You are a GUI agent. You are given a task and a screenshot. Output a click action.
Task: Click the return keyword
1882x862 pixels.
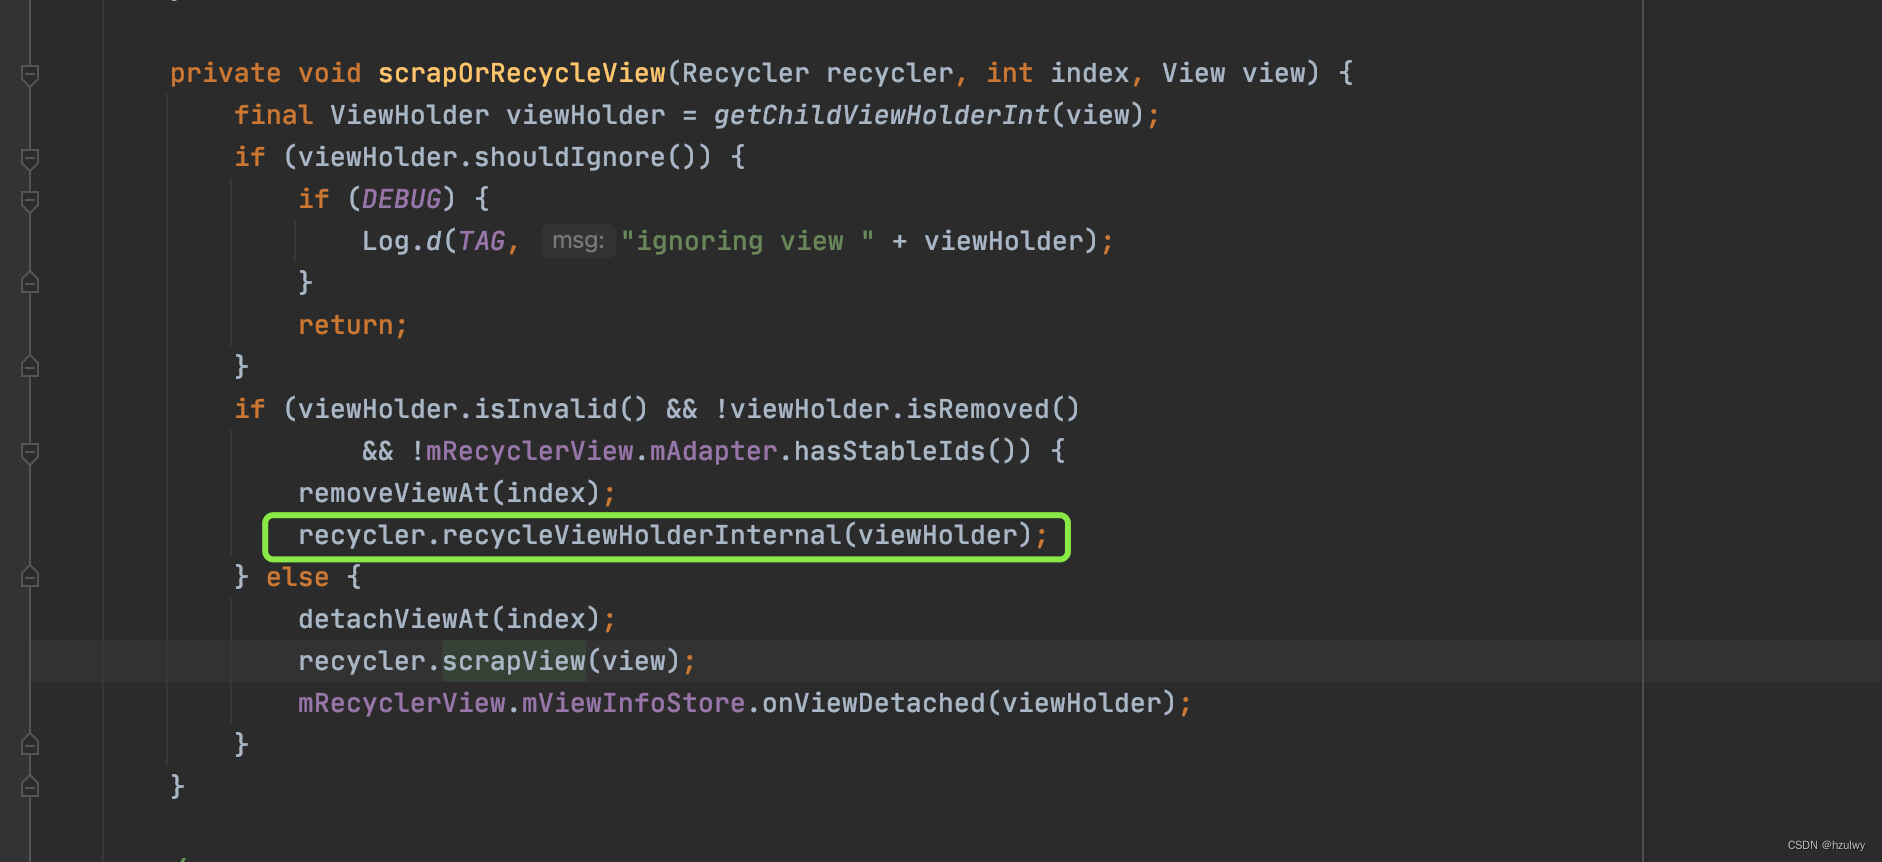345,325
